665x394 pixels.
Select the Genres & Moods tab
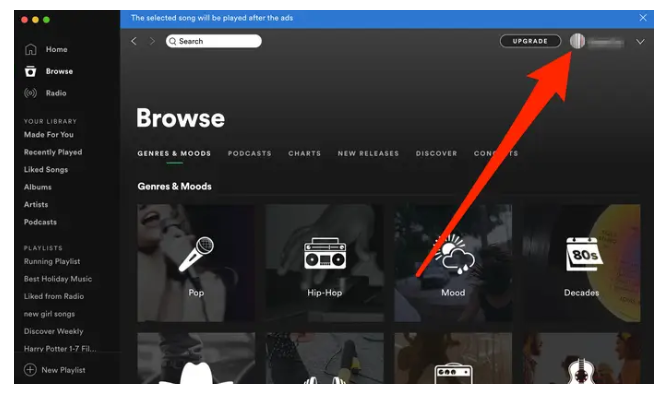(x=174, y=154)
